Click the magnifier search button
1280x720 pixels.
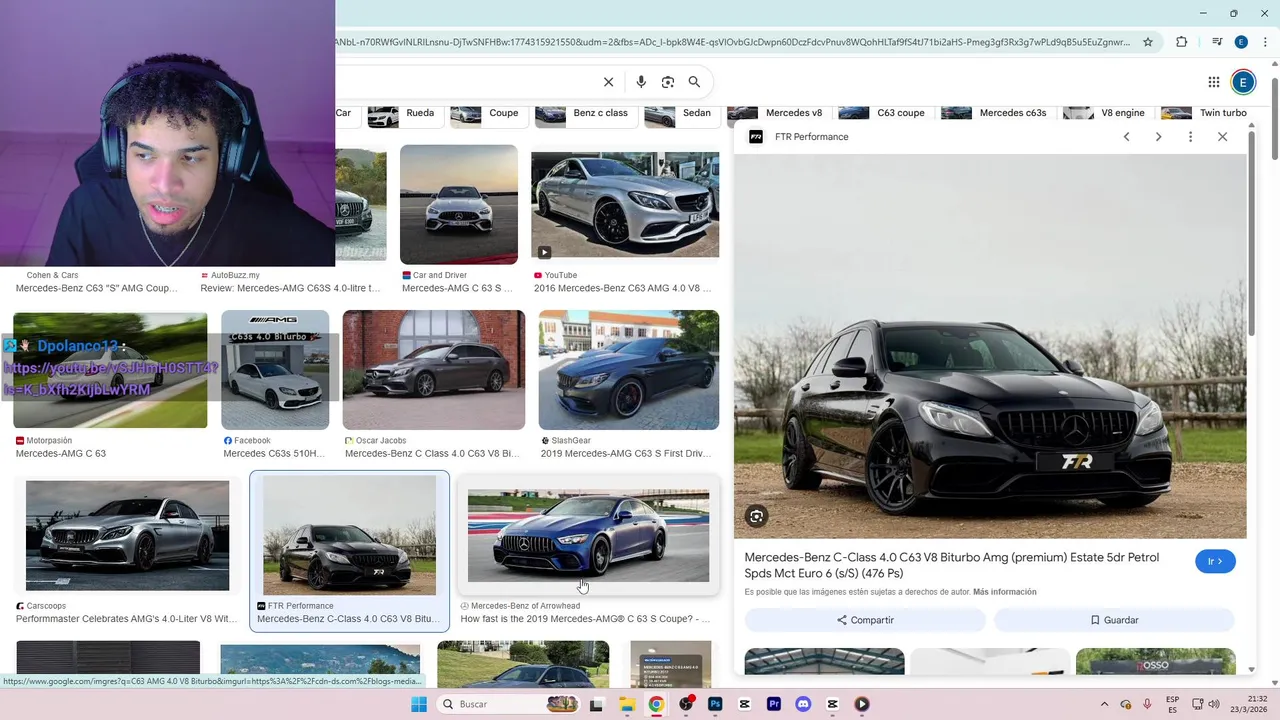(694, 82)
